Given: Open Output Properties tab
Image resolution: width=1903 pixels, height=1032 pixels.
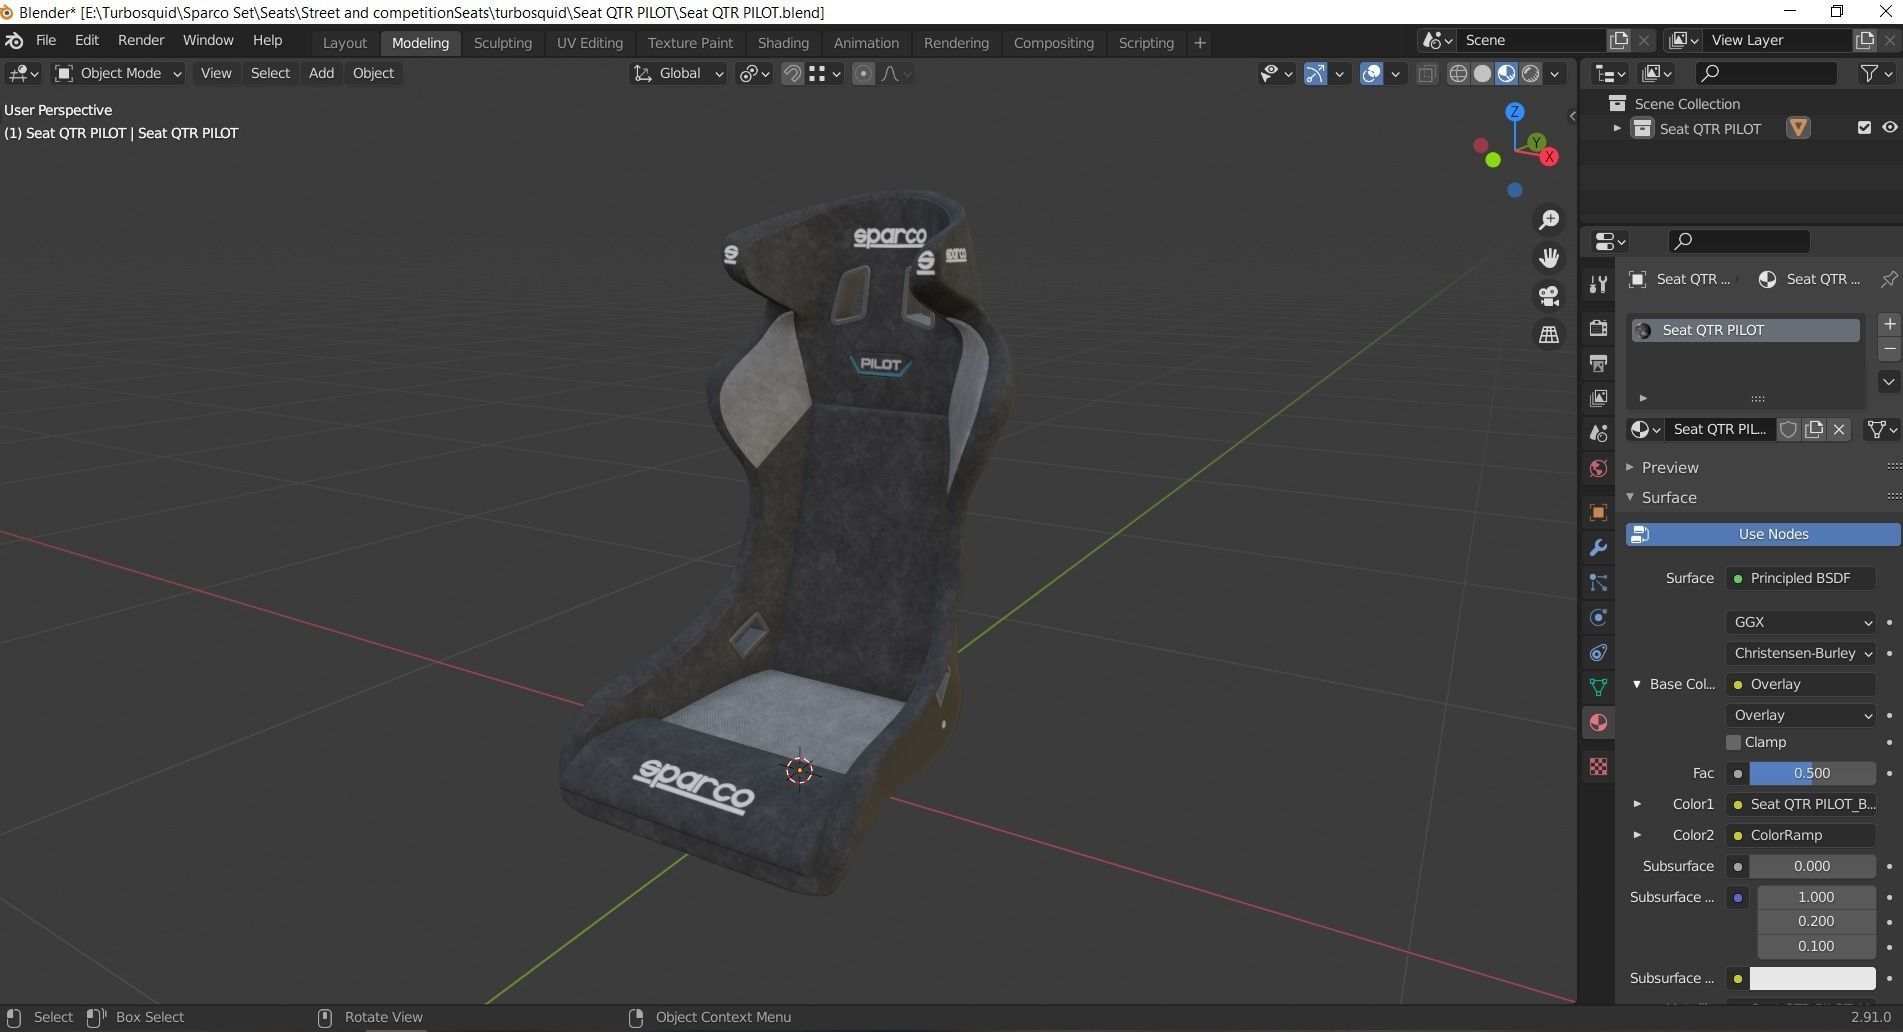Looking at the screenshot, I should tap(1598, 363).
